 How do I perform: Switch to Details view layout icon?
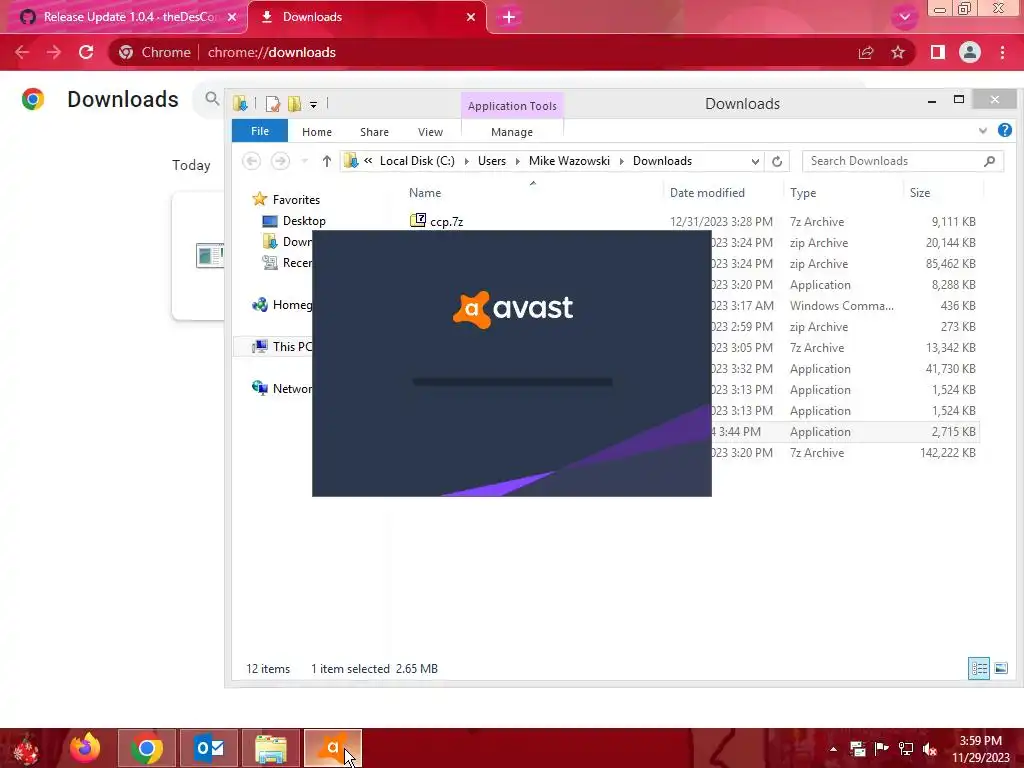pos(979,668)
